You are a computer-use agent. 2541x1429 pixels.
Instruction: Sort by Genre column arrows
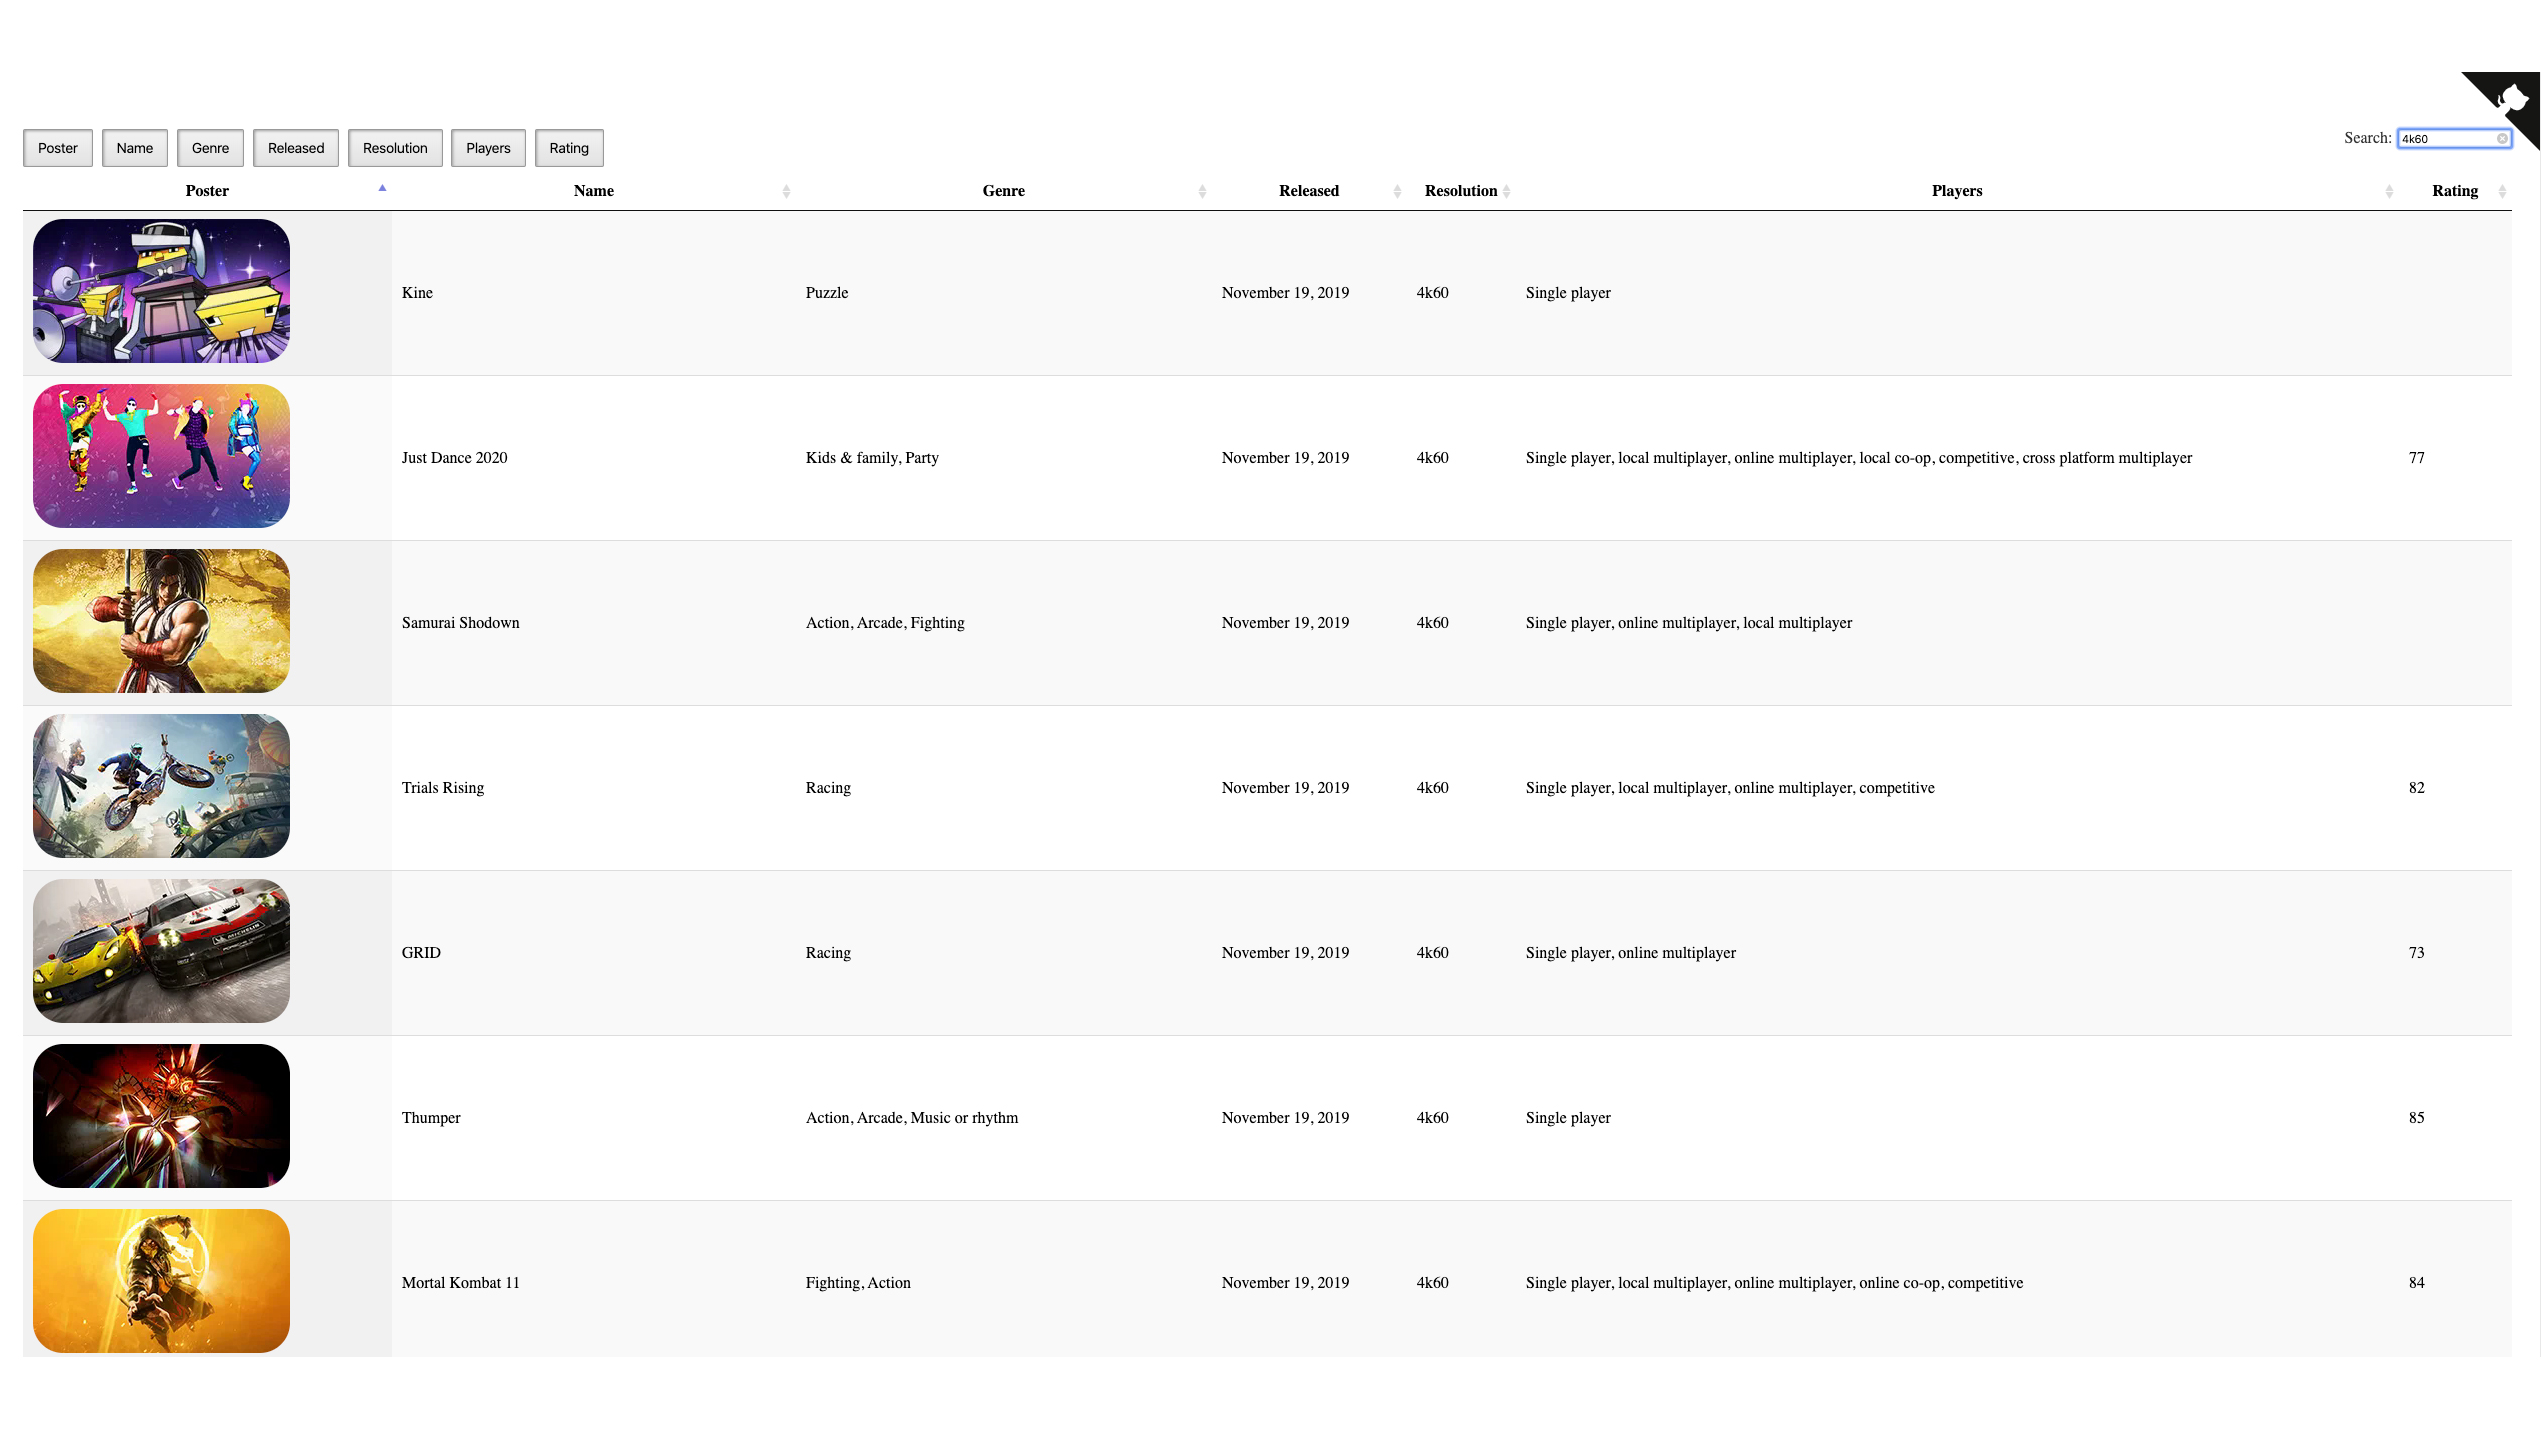(x=1202, y=191)
